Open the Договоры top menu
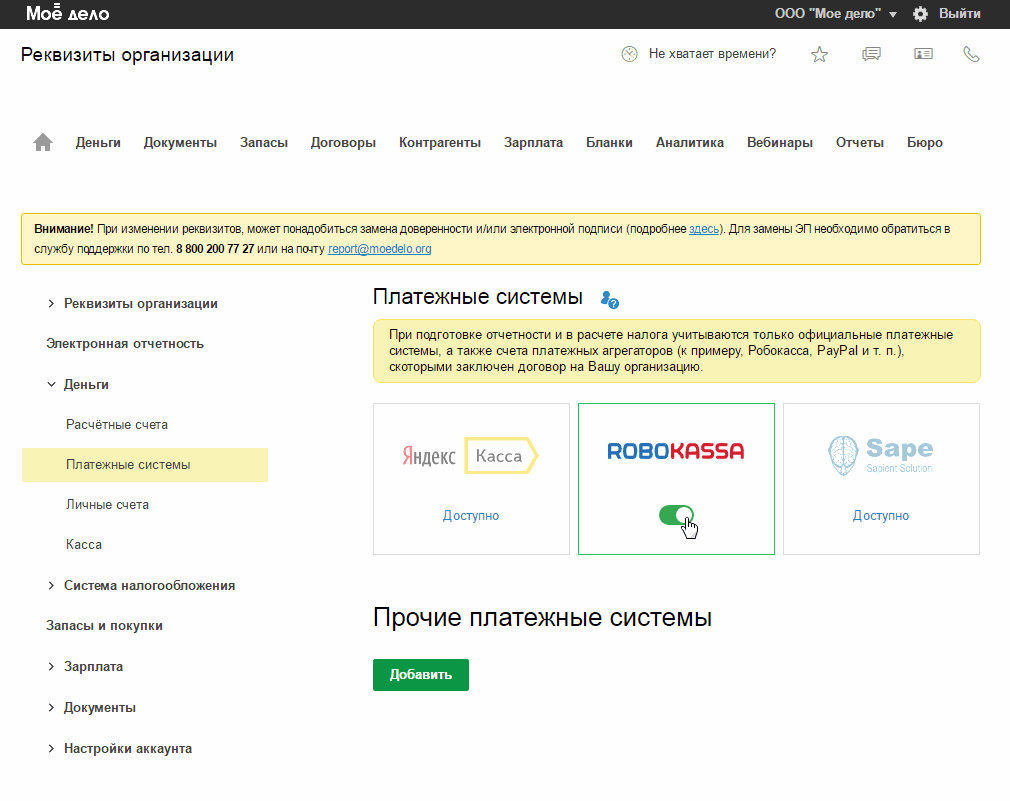 click(x=343, y=143)
